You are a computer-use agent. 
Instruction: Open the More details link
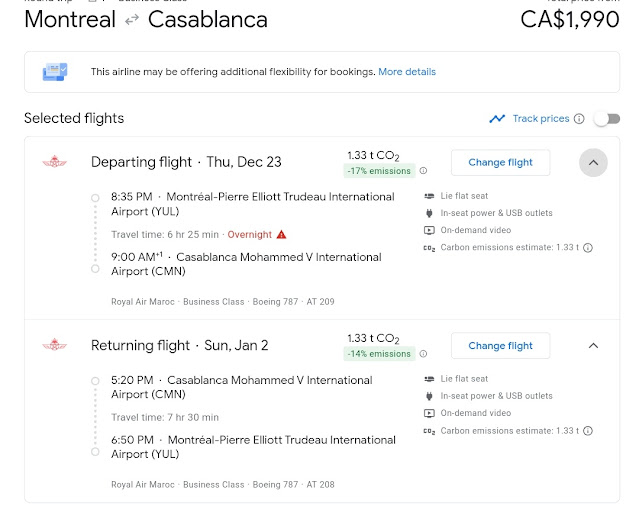tap(407, 72)
